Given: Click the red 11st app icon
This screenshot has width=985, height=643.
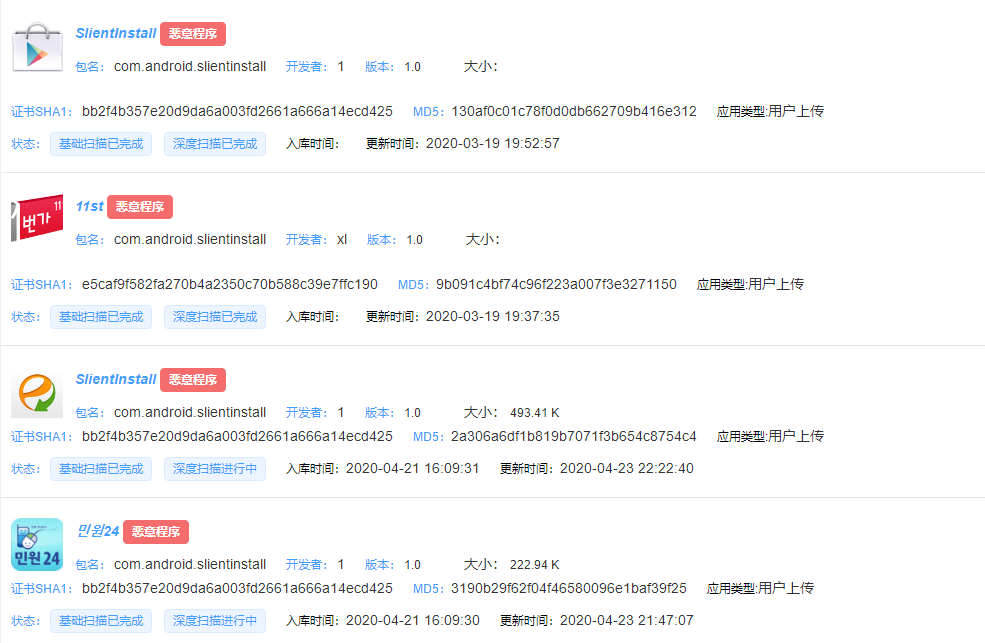Looking at the screenshot, I should click(x=37, y=218).
